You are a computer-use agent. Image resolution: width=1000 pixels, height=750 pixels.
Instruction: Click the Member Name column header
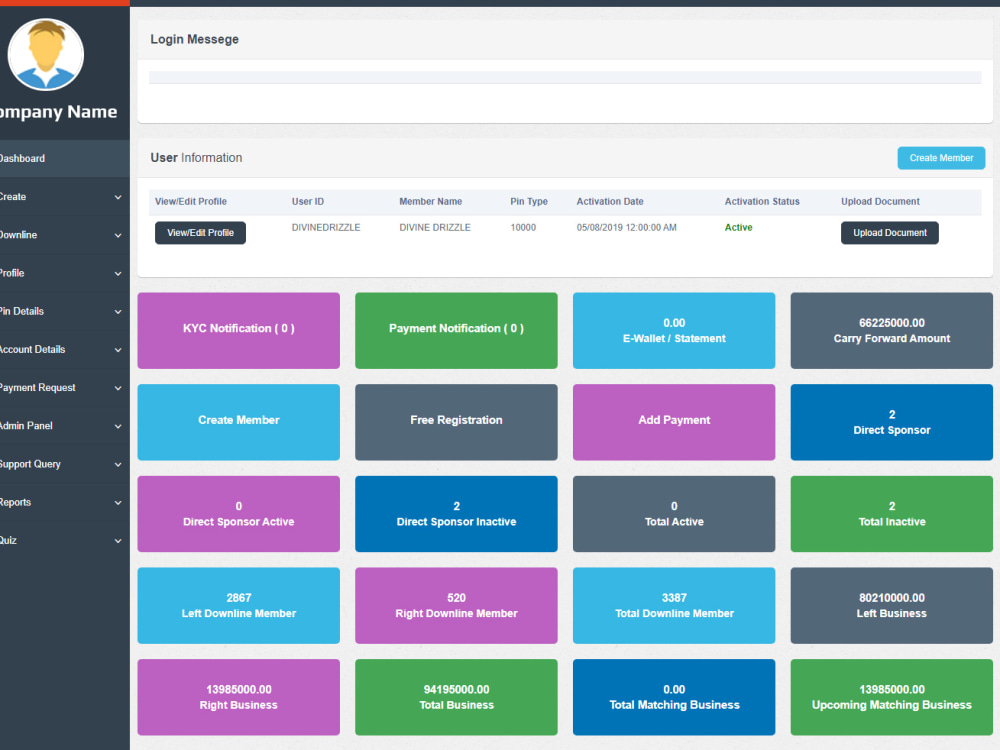430,202
